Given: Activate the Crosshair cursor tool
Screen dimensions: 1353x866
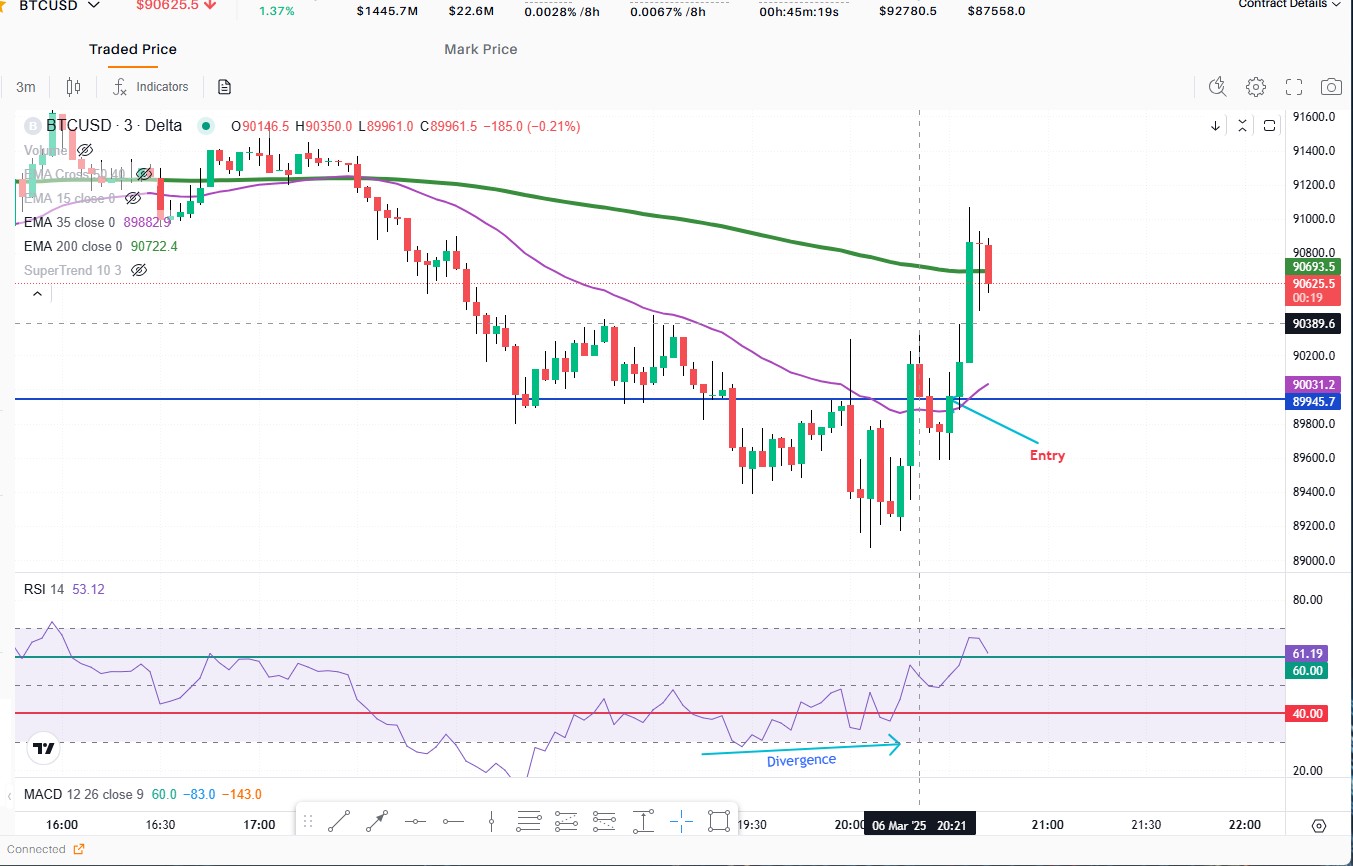Looking at the screenshot, I should click(681, 820).
